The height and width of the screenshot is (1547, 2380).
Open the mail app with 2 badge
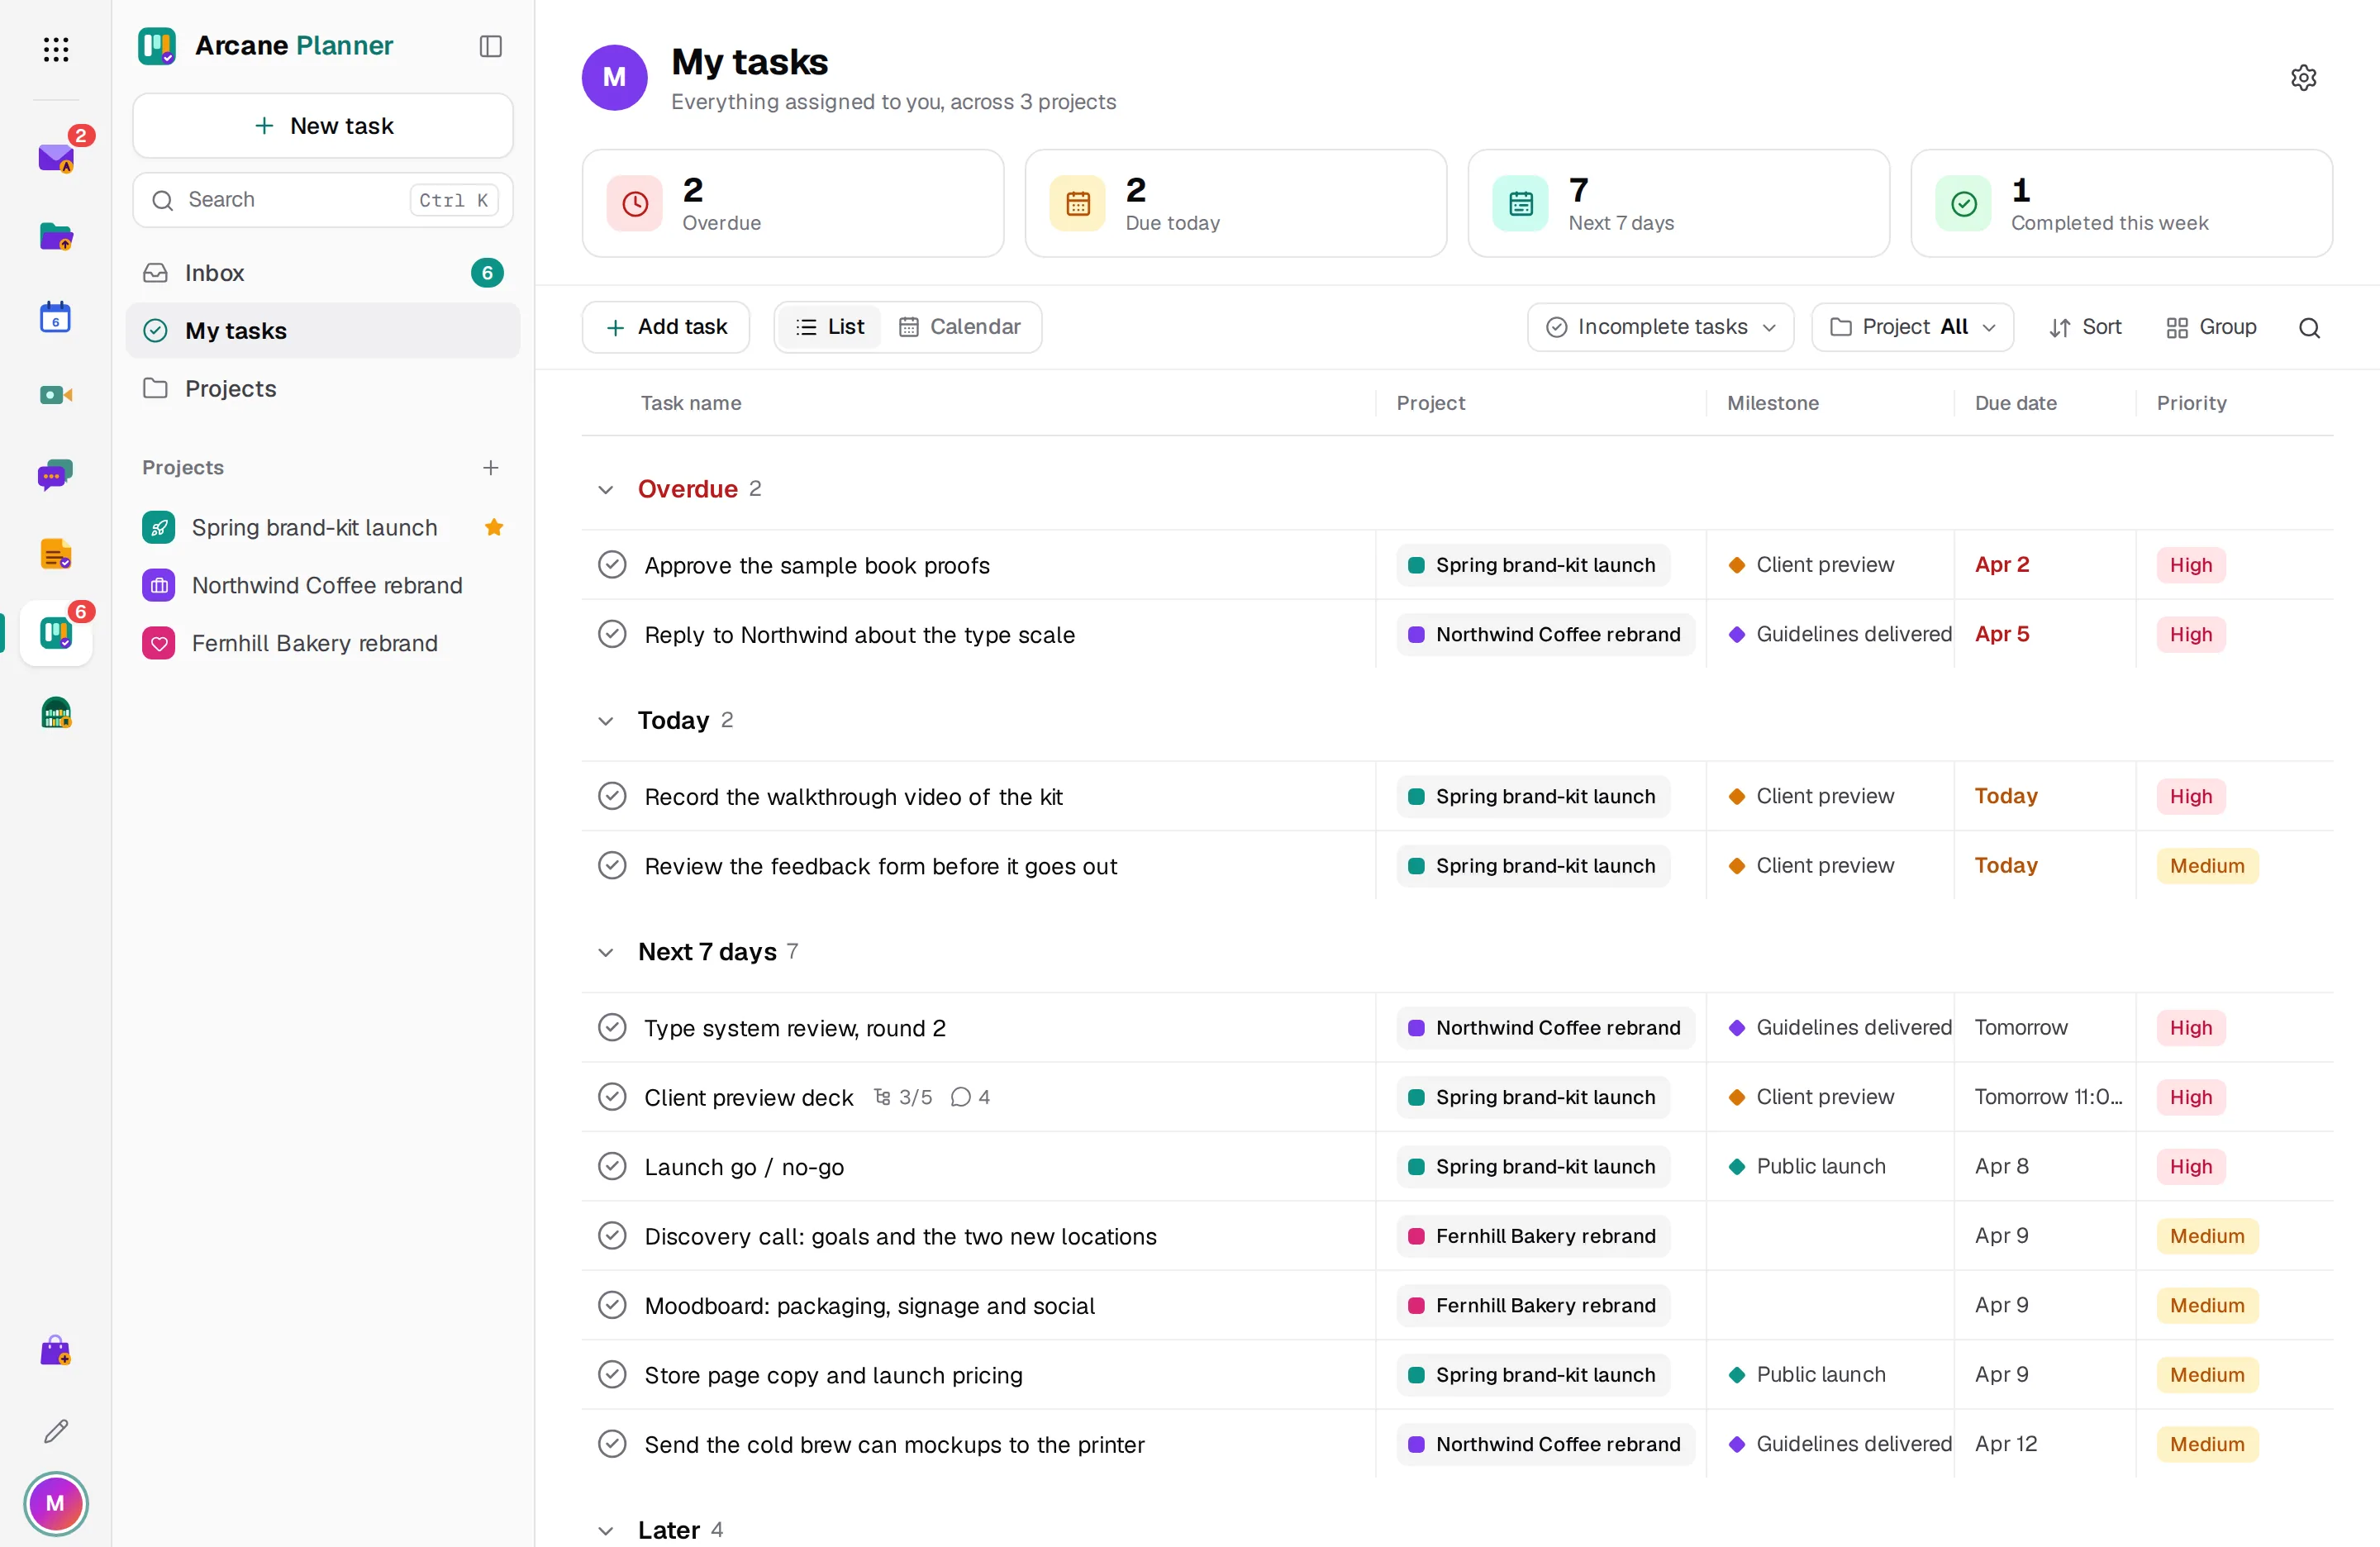tap(56, 158)
